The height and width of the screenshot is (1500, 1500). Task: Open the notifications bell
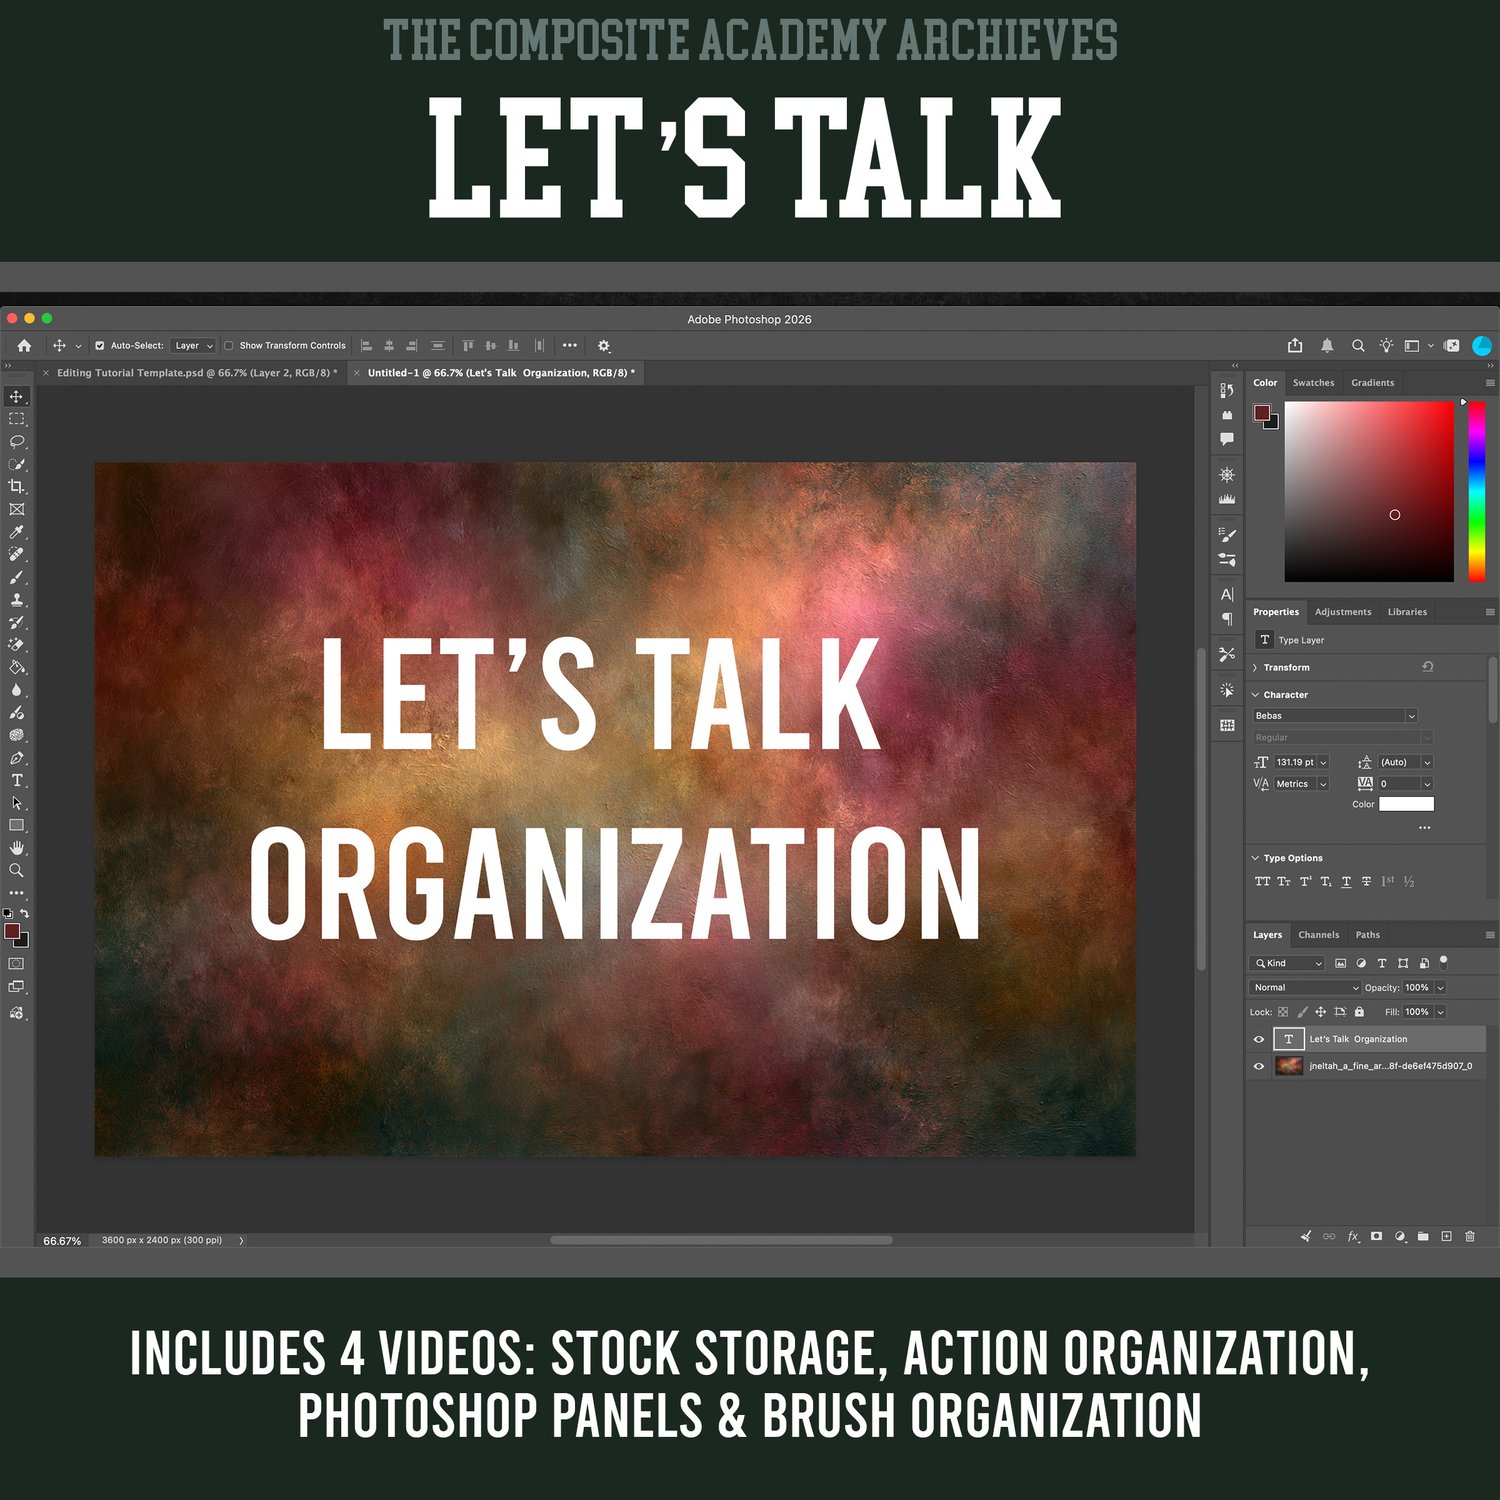(1327, 346)
